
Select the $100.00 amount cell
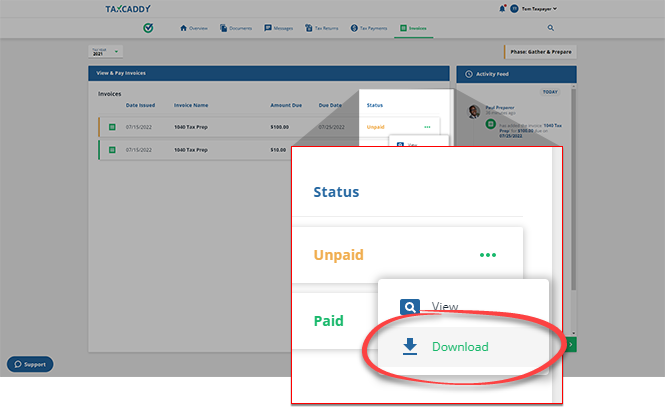(x=279, y=127)
